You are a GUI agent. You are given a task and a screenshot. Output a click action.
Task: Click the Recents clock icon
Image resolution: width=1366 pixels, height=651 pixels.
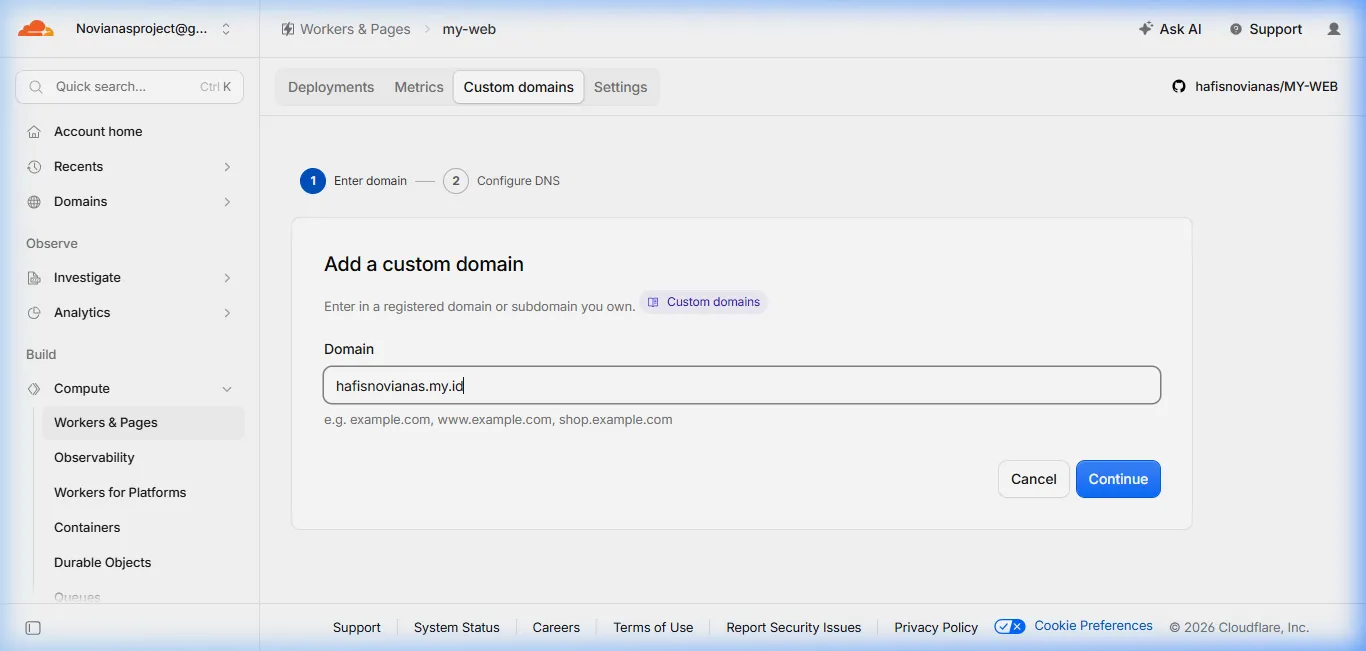tap(34, 167)
